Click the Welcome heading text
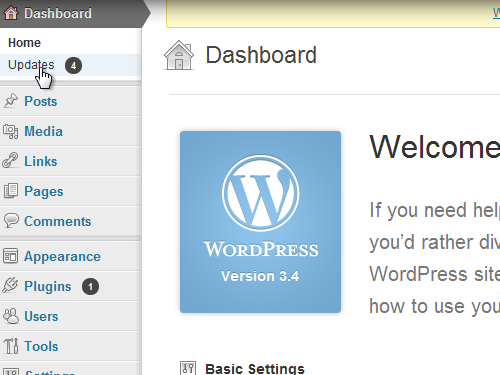Viewport: 500px width, 375px height. pos(435,147)
